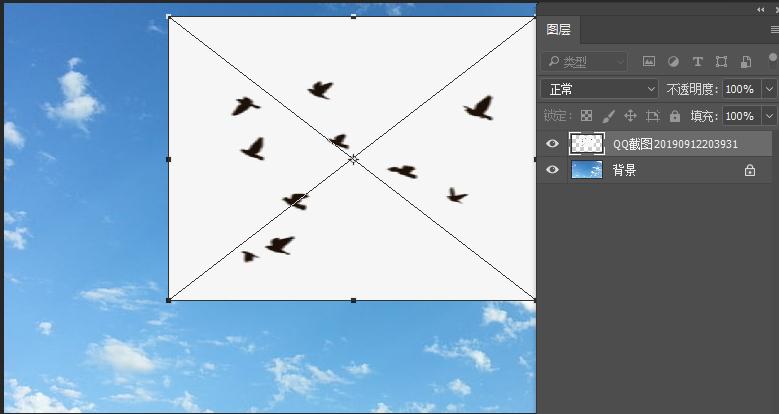This screenshot has width=779, height=414.
Task: Select the shape layer filter icon
Action: [x=721, y=62]
